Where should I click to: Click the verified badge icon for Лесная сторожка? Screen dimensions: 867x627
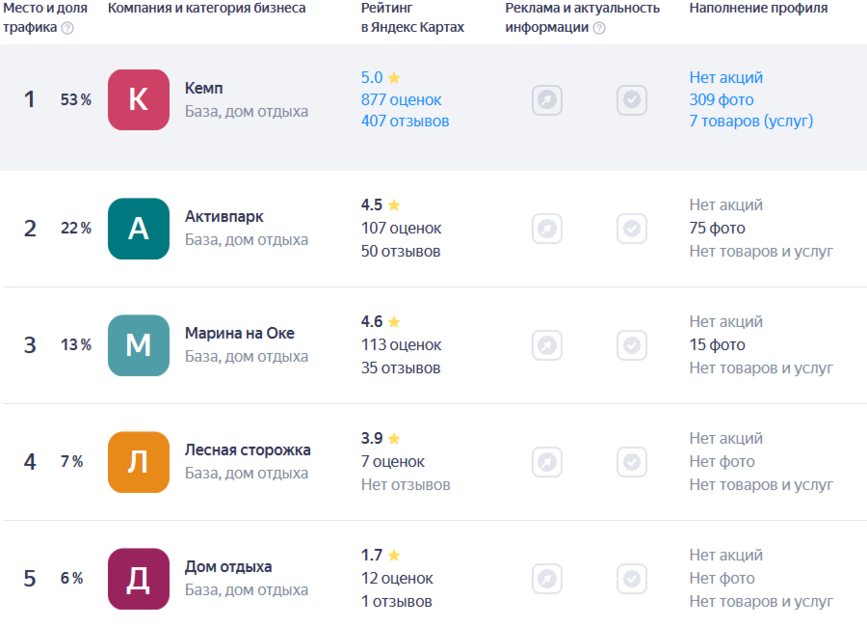(631, 462)
